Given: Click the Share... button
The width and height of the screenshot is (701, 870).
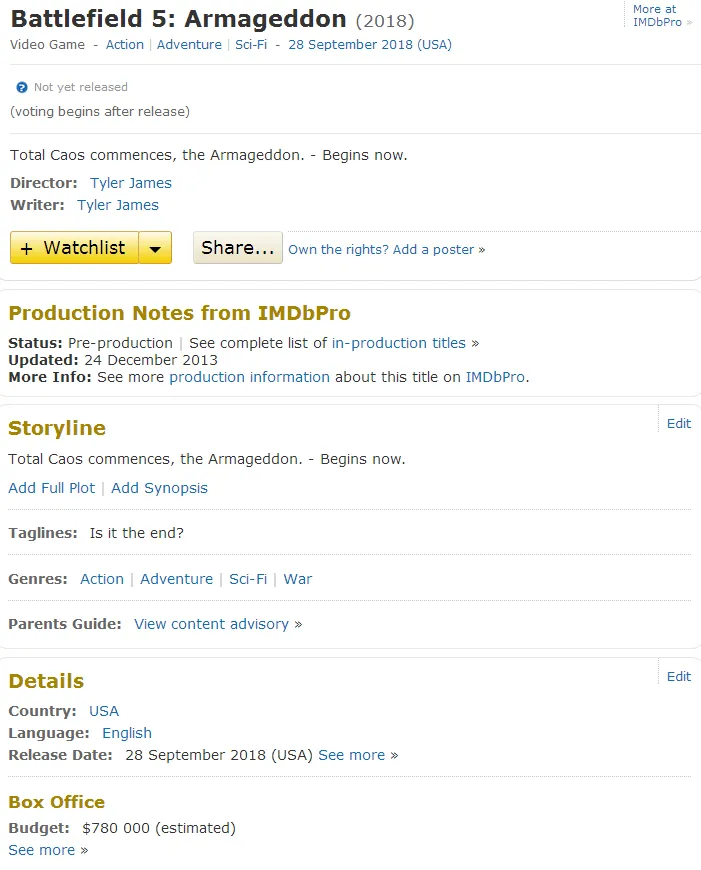Looking at the screenshot, I should click(x=237, y=248).
